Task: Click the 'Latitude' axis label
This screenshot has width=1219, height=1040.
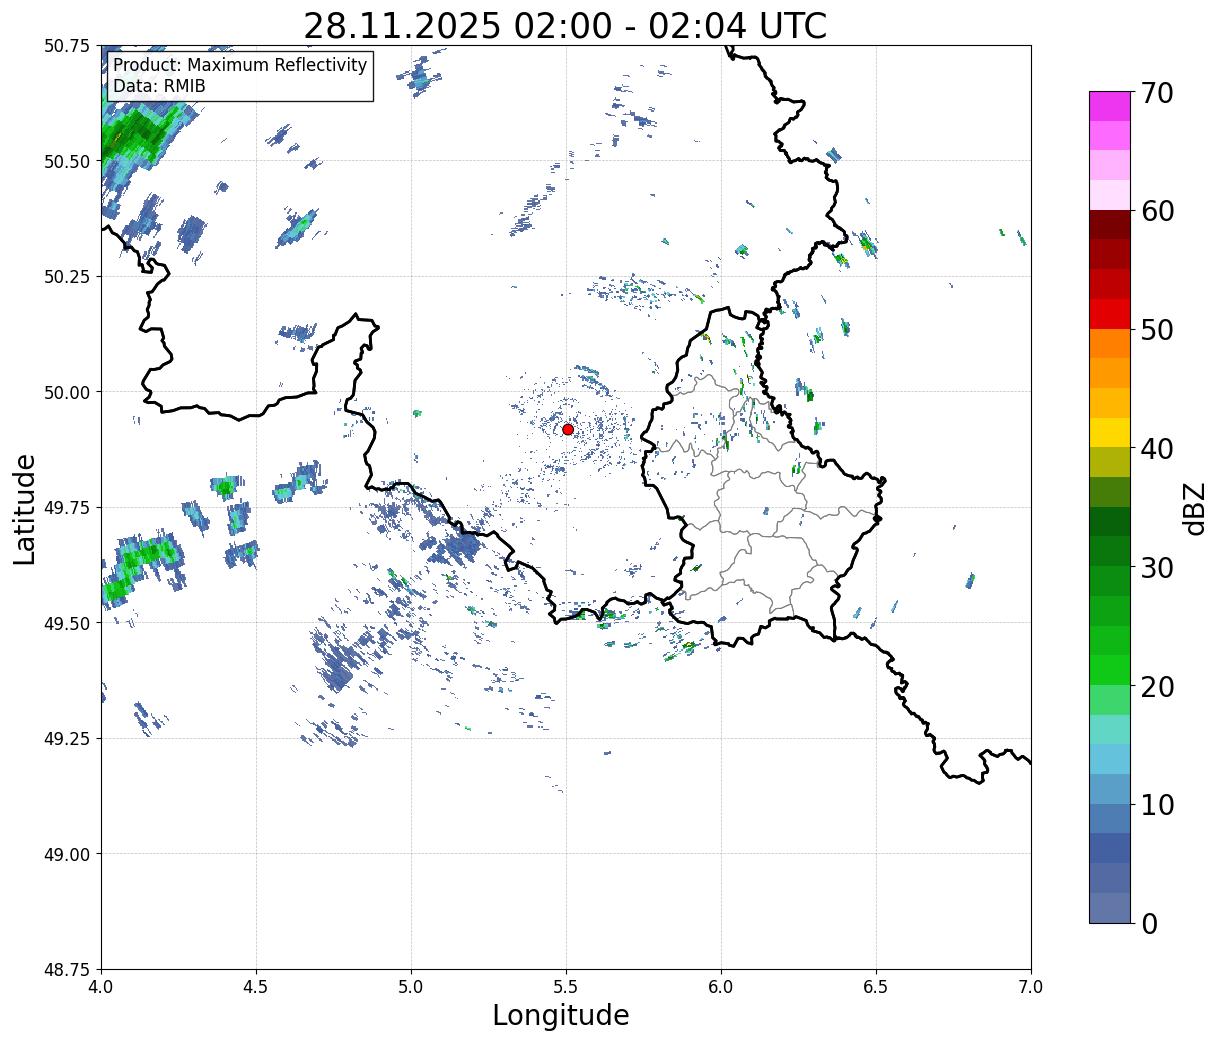Action: (x=25, y=508)
